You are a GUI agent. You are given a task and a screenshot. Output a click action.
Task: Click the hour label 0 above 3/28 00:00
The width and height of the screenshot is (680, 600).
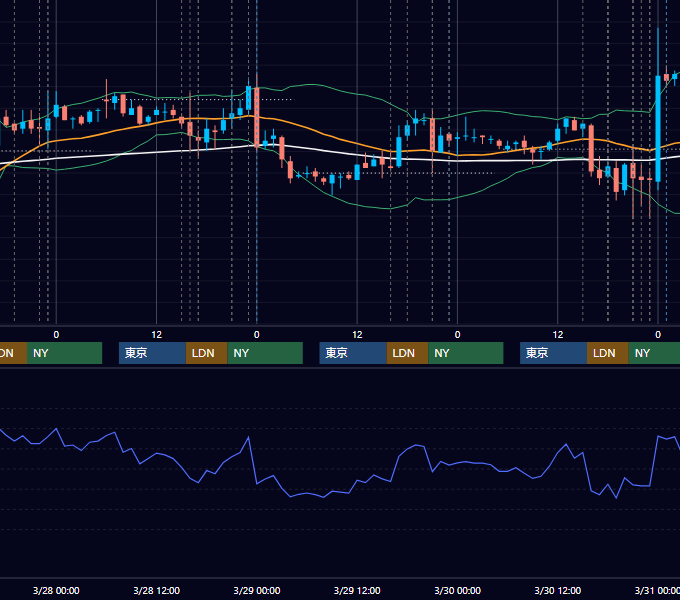coord(56,335)
